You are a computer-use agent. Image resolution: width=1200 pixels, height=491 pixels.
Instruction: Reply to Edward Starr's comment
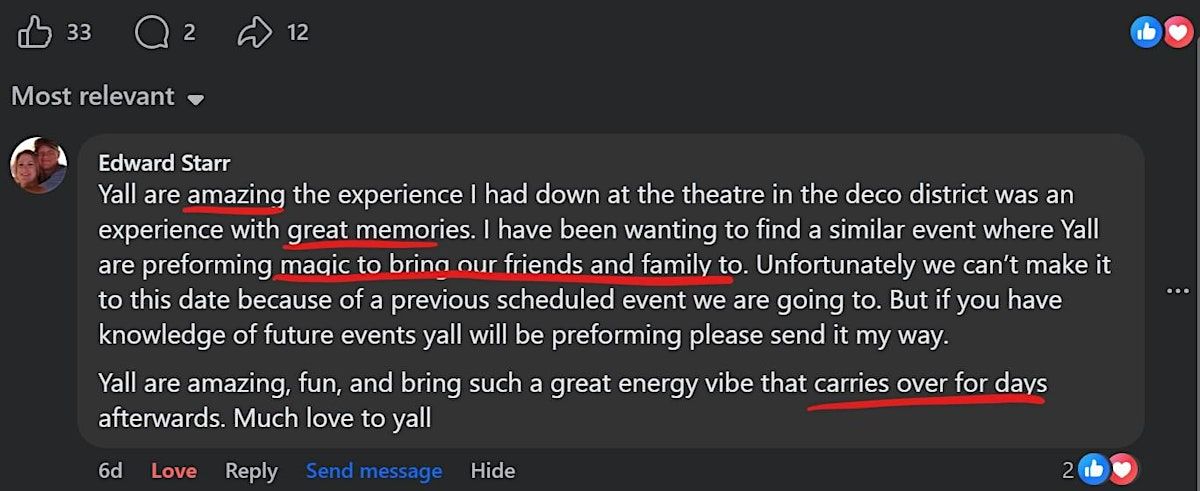[x=251, y=470]
